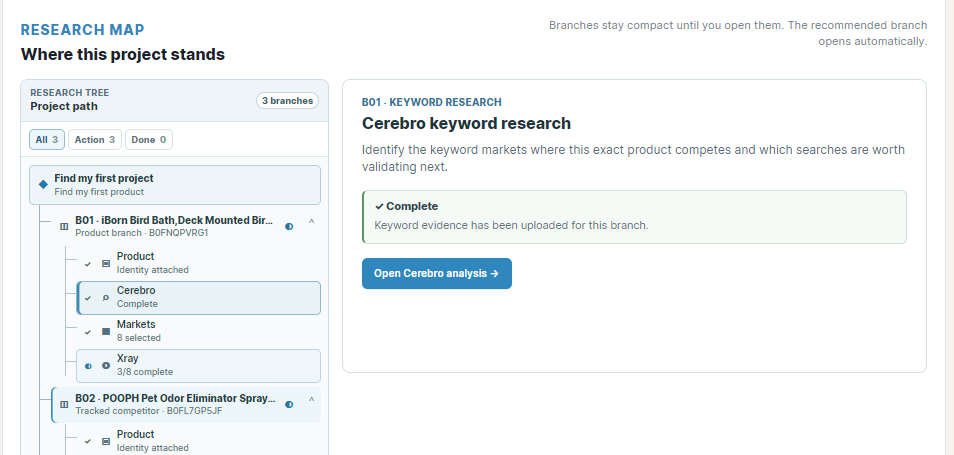Select the All 3 filter tab
The height and width of the screenshot is (455, 954).
pyautogui.click(x=47, y=140)
